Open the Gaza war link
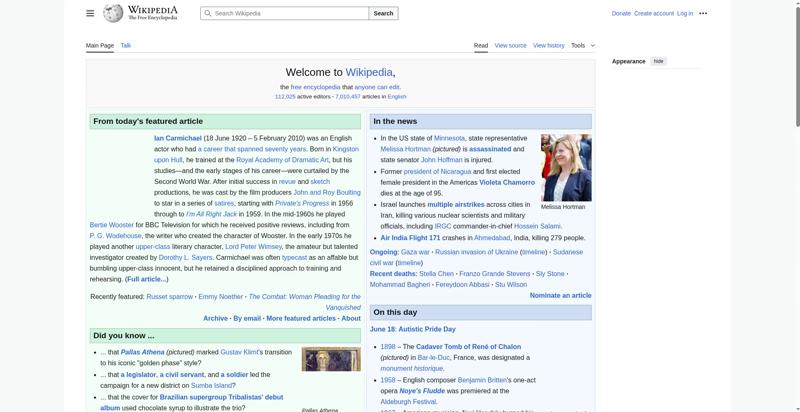 tap(415, 252)
